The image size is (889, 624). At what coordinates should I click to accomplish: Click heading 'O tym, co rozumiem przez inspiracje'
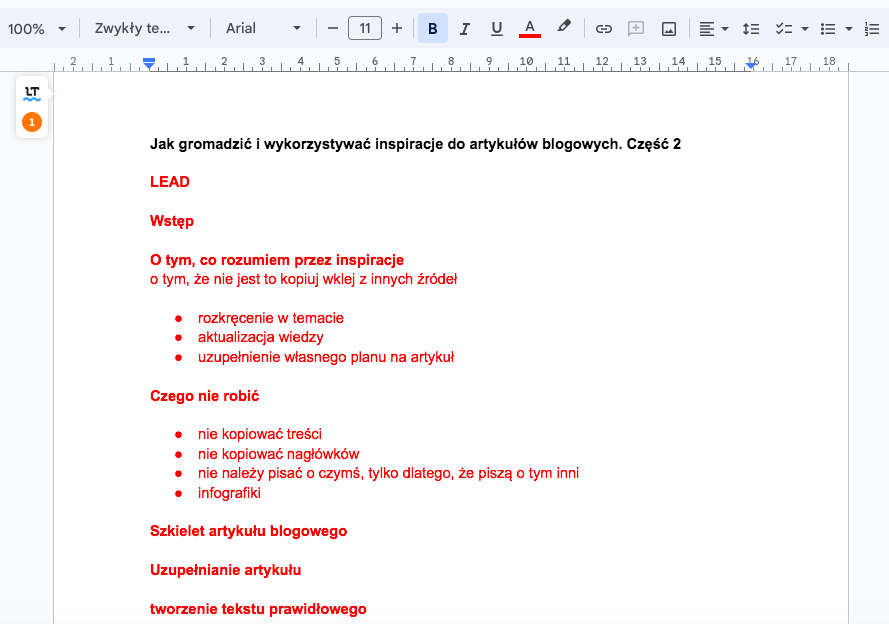[277, 260]
